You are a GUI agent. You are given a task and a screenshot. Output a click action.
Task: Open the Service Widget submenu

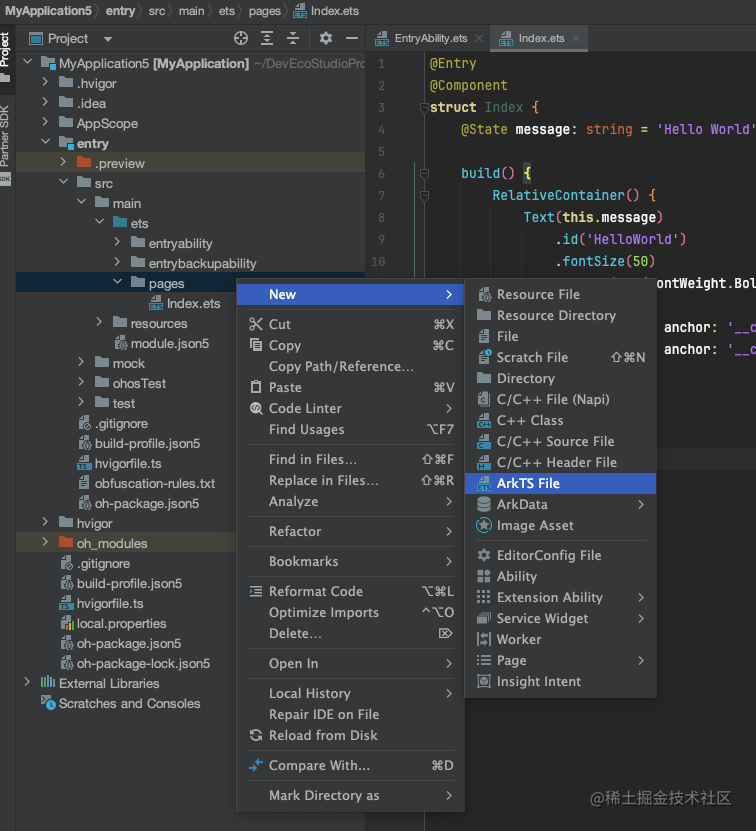coord(560,618)
